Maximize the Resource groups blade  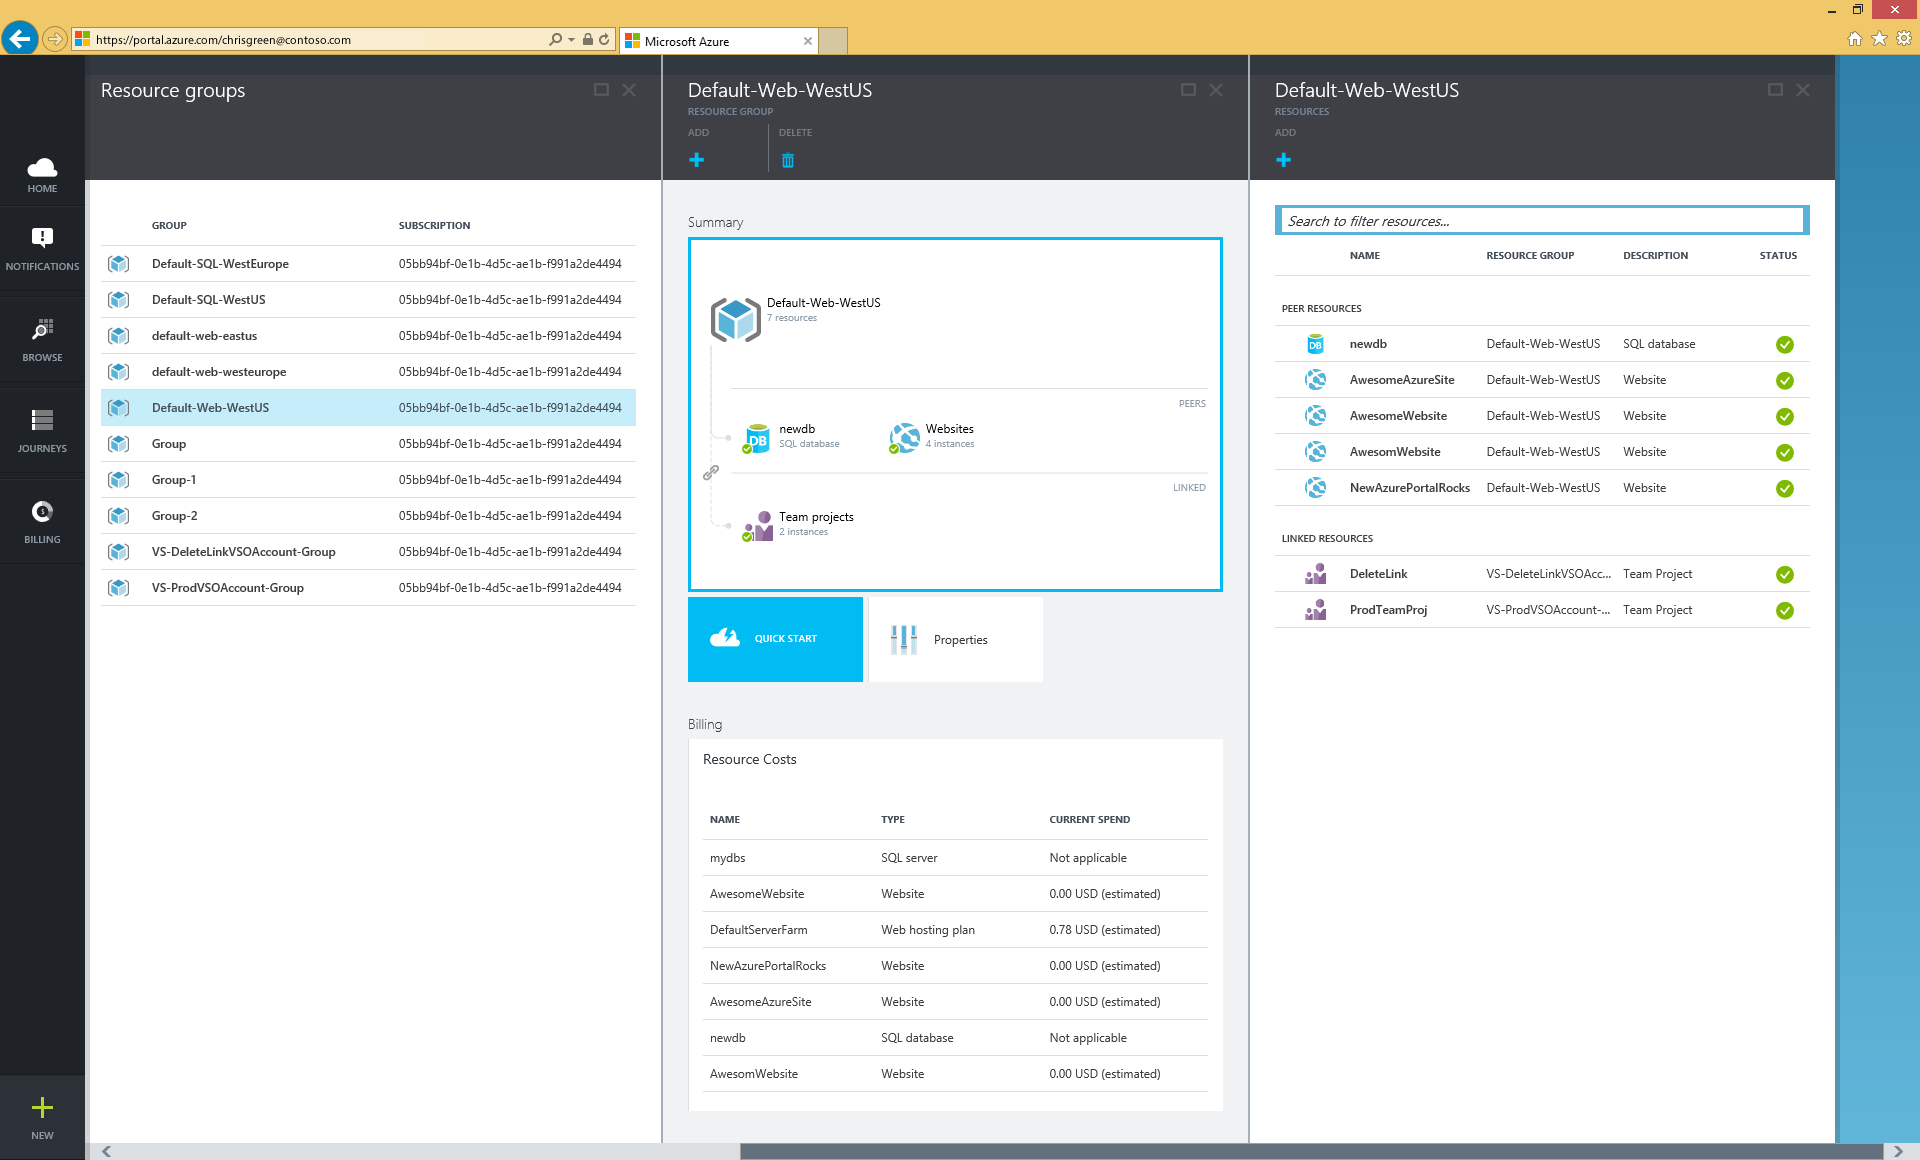[601, 90]
